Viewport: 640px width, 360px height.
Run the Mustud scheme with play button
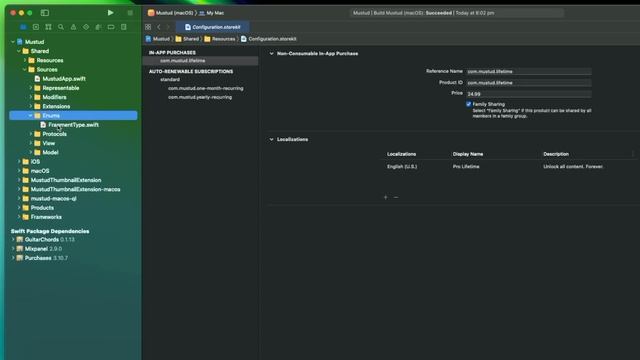pyautogui.click(x=110, y=13)
